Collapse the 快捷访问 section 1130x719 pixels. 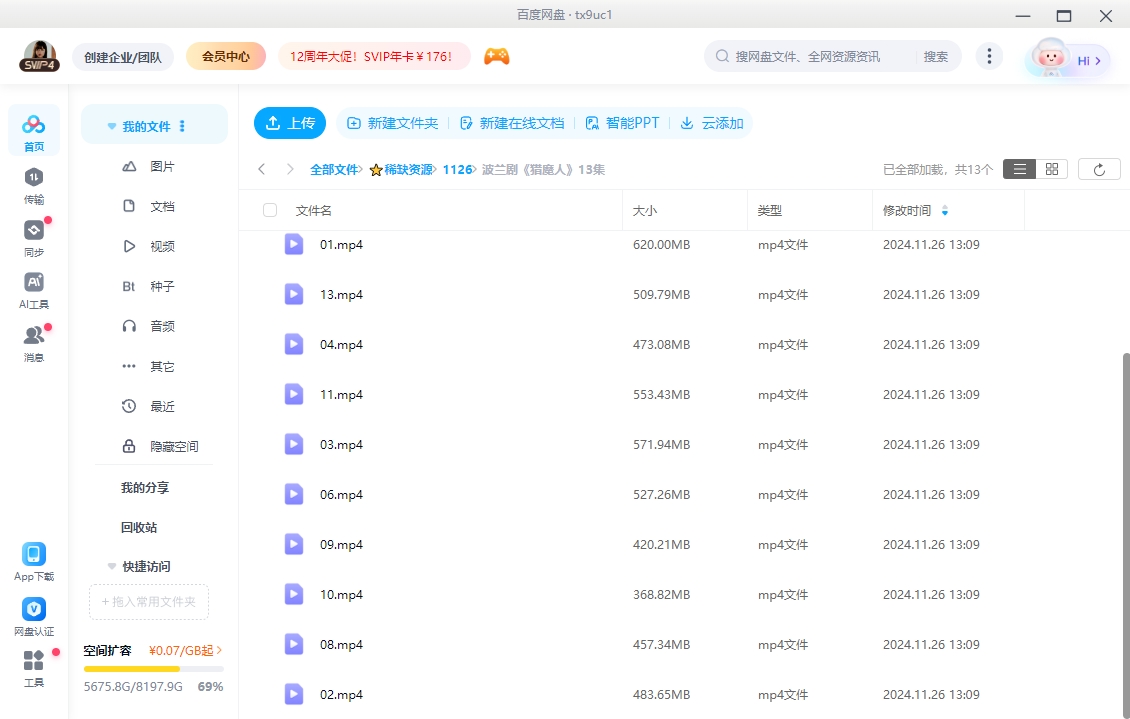tap(112, 566)
